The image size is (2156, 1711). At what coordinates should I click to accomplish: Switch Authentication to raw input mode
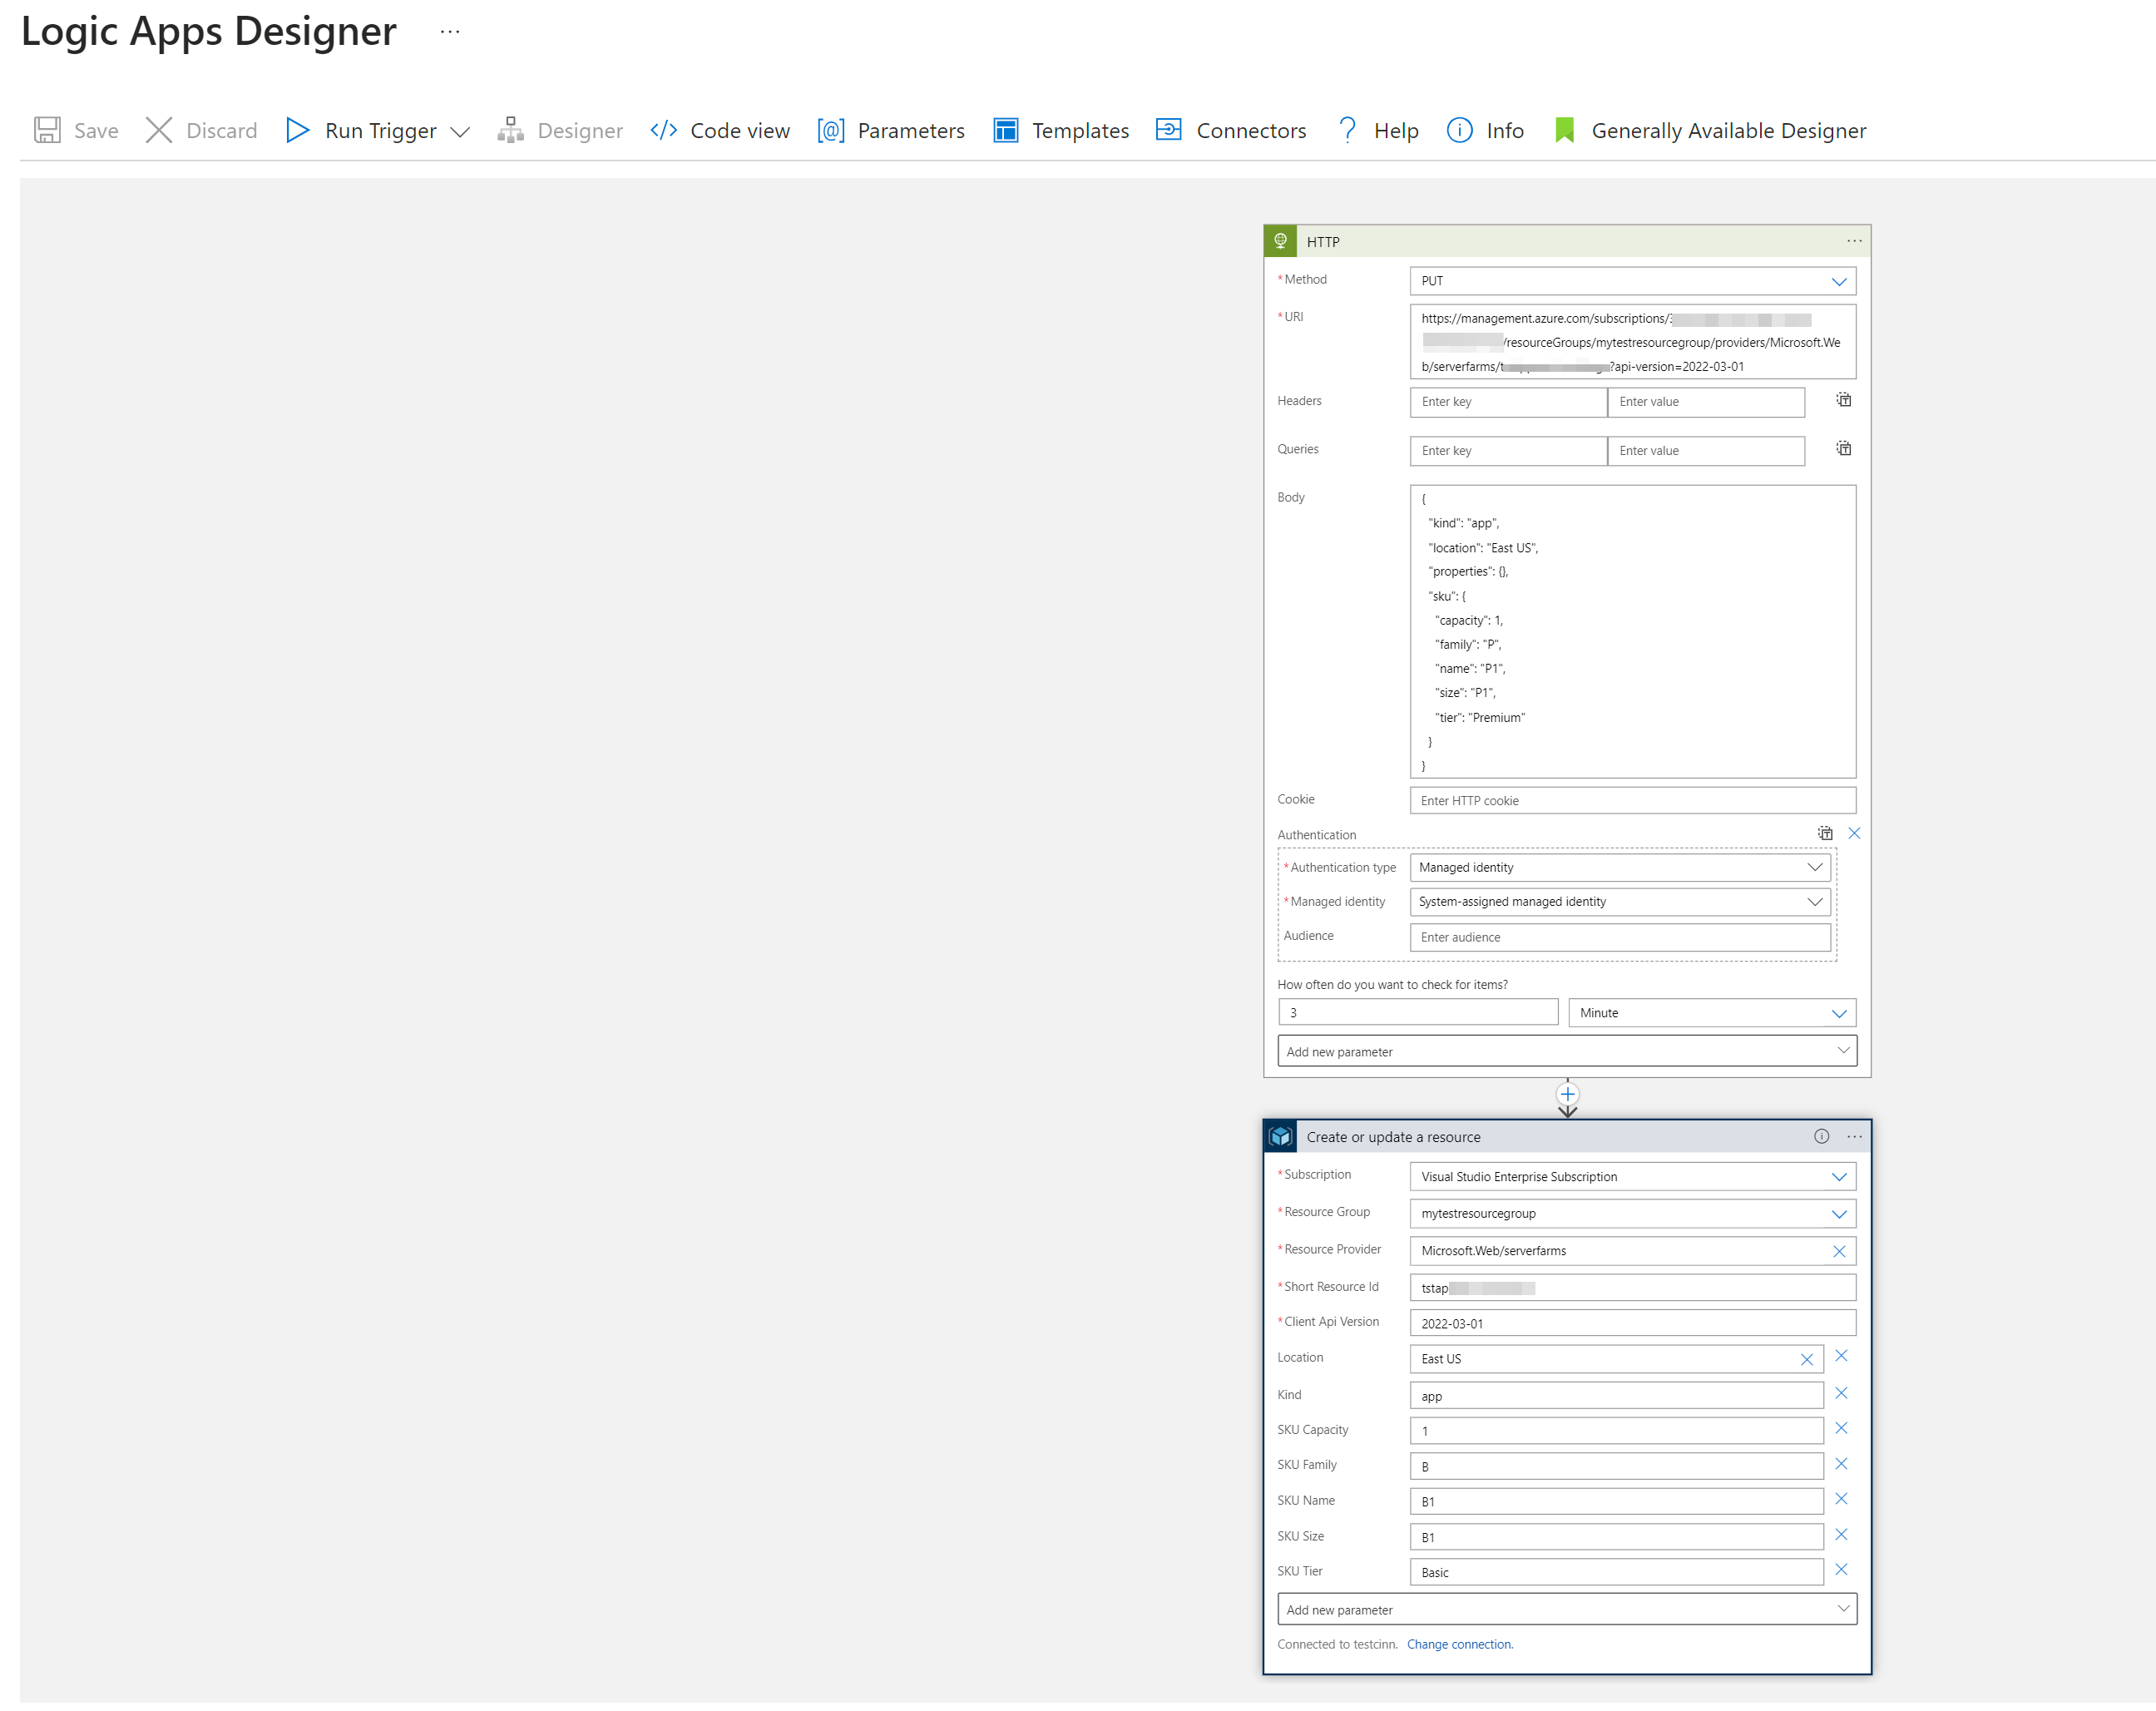1824,832
